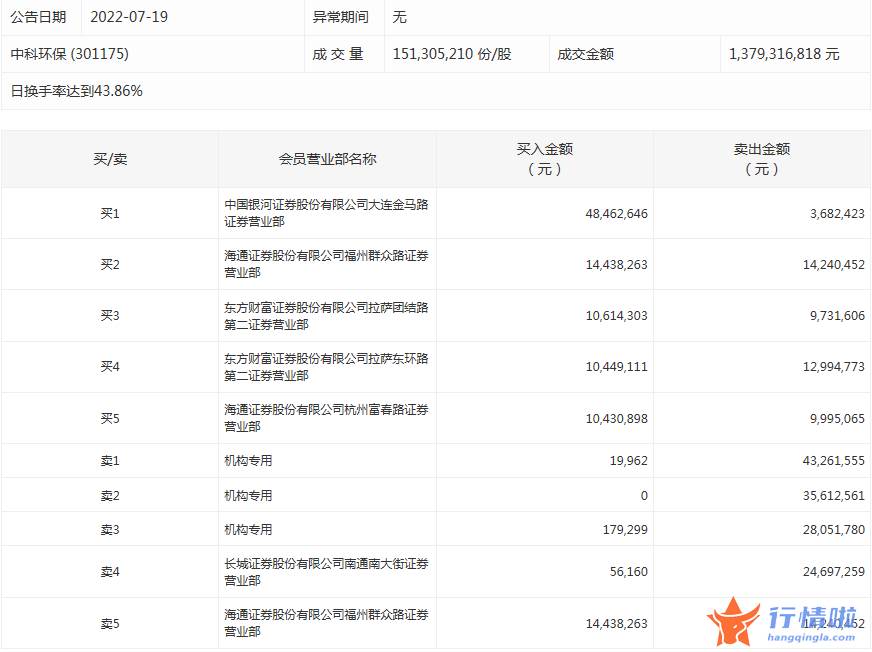This screenshot has width=872, height=652.
Task: Click buy amount 179,299
Action: tap(625, 530)
